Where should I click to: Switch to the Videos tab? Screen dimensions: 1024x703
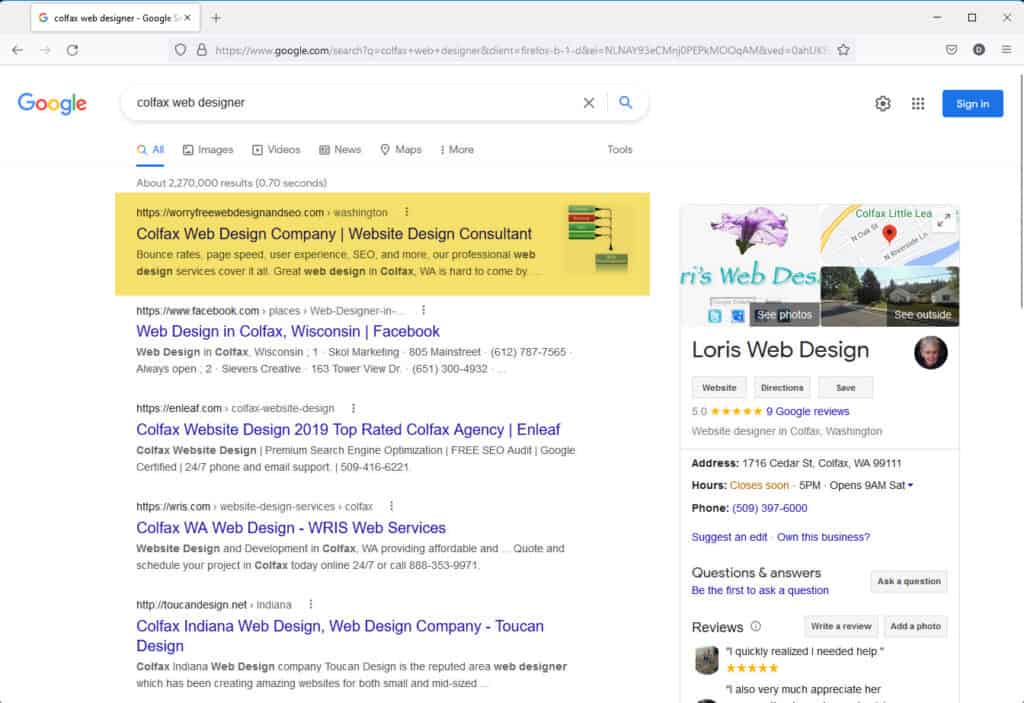(276, 150)
